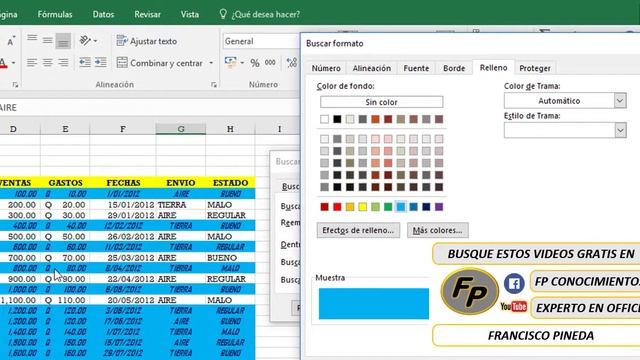Viewport: 640px width, 360px height.
Task: Click the FECHAS header cell
Action: point(123,183)
